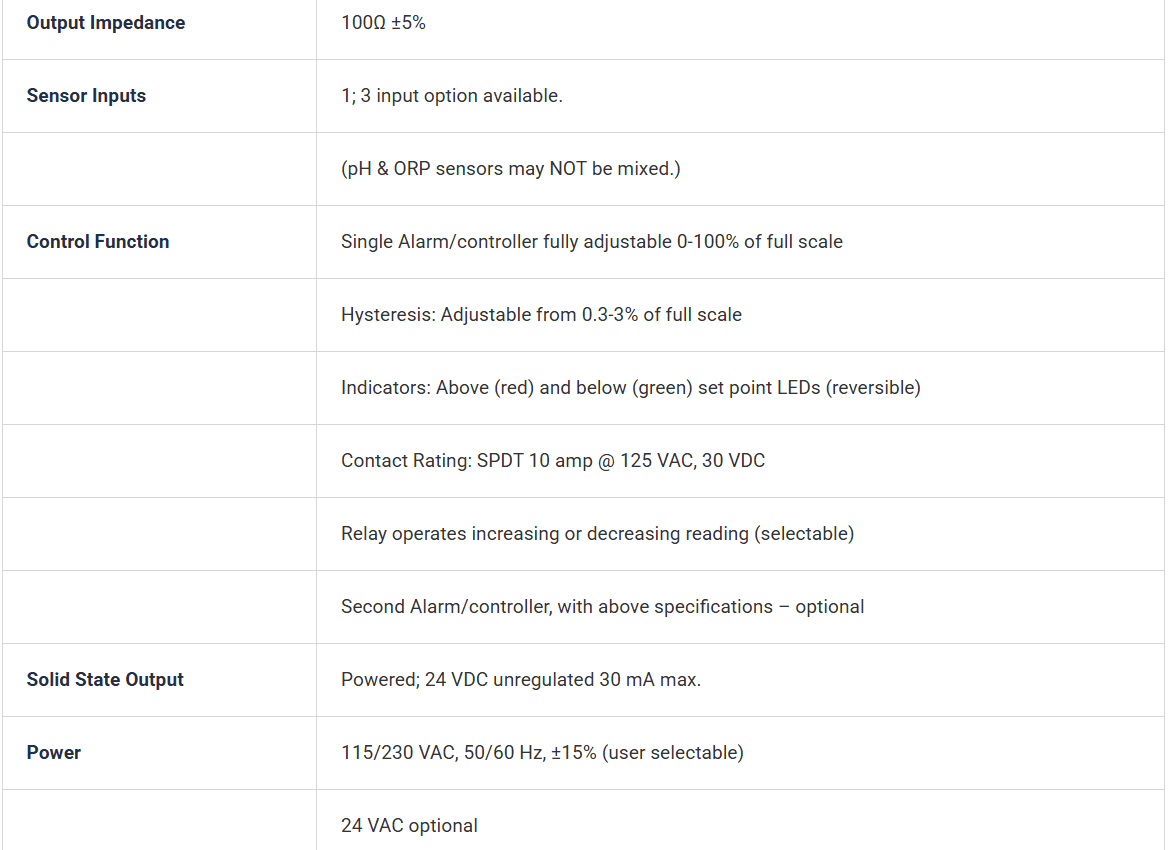Click the pH & ORP sensors note
Viewport: 1172px width, 850px height.
511,169
